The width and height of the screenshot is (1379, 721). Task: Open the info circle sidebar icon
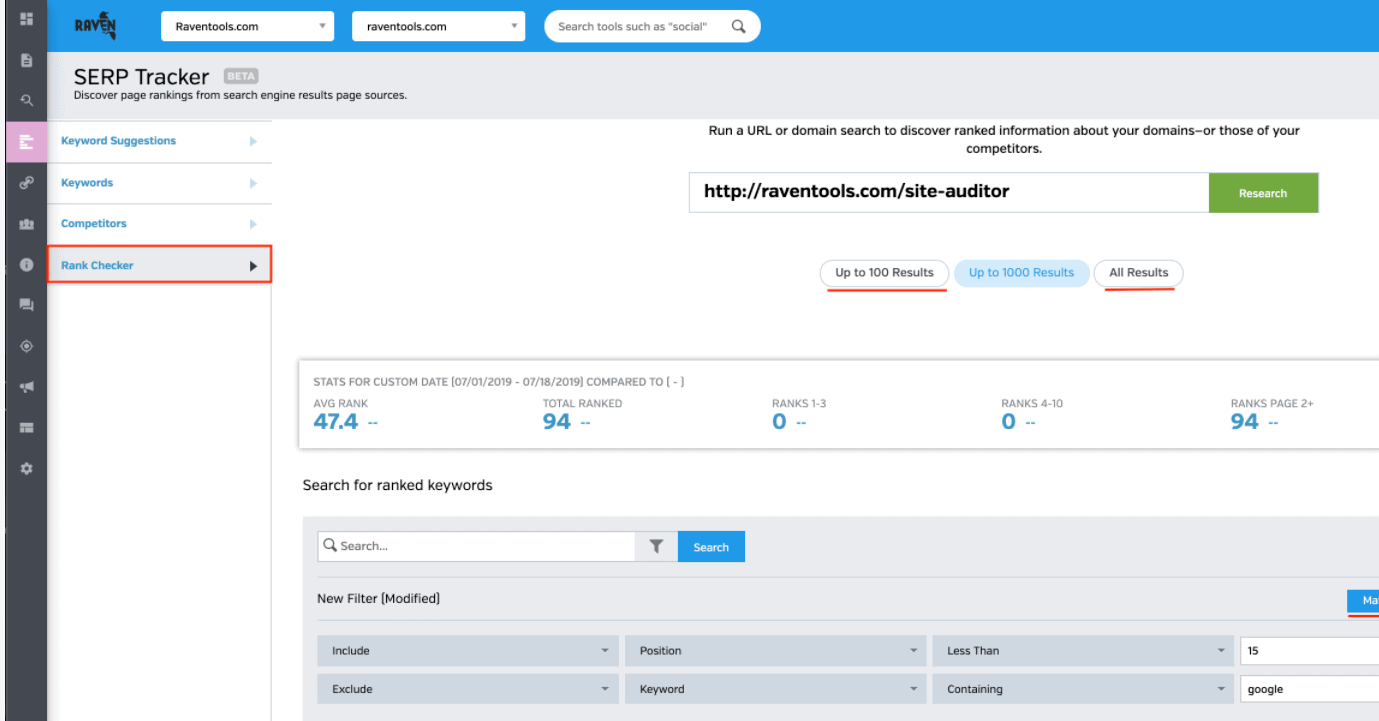(27, 265)
